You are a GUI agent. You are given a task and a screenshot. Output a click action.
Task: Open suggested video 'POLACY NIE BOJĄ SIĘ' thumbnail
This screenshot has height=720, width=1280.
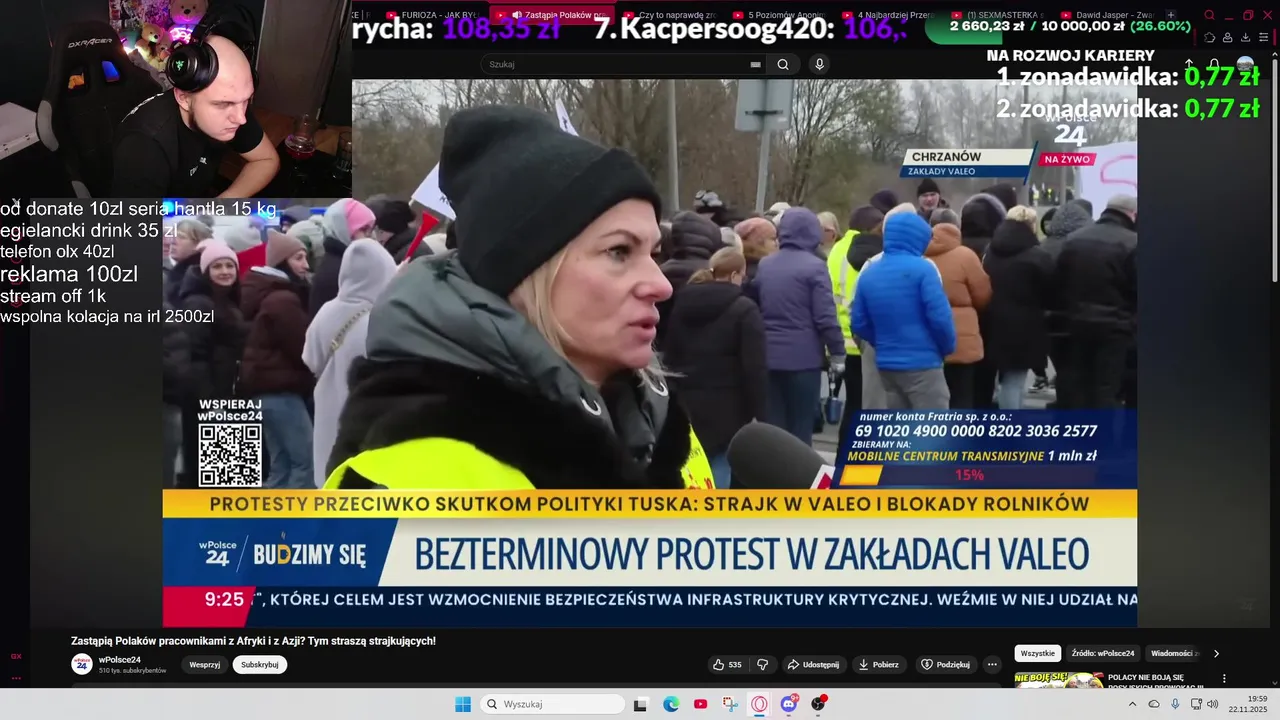click(x=1059, y=681)
